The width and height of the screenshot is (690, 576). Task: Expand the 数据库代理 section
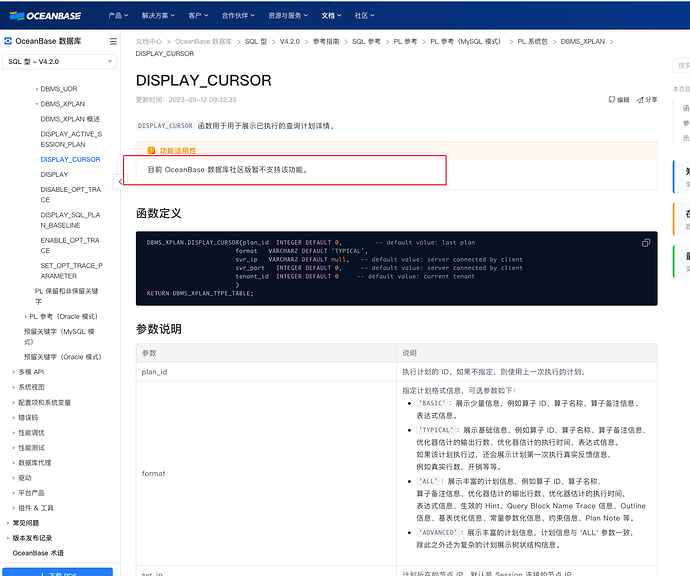[x=32, y=463]
